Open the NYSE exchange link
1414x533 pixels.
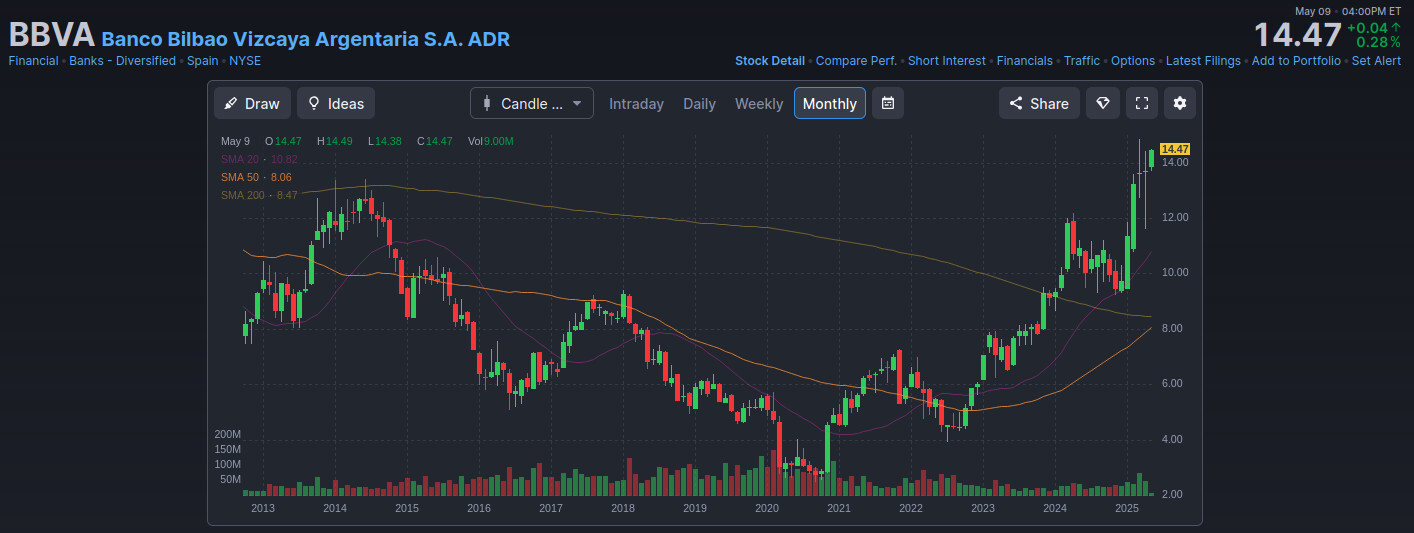point(245,61)
